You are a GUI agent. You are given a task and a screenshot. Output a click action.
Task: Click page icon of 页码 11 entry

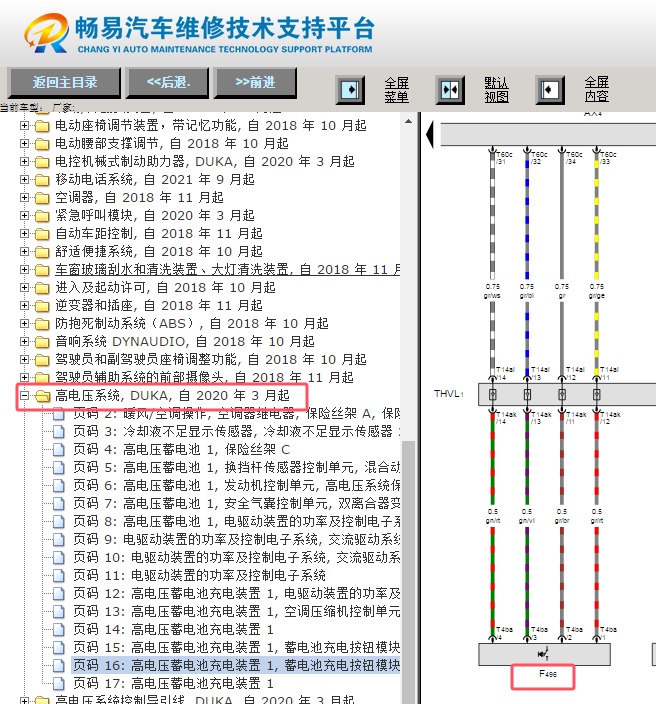(58, 576)
